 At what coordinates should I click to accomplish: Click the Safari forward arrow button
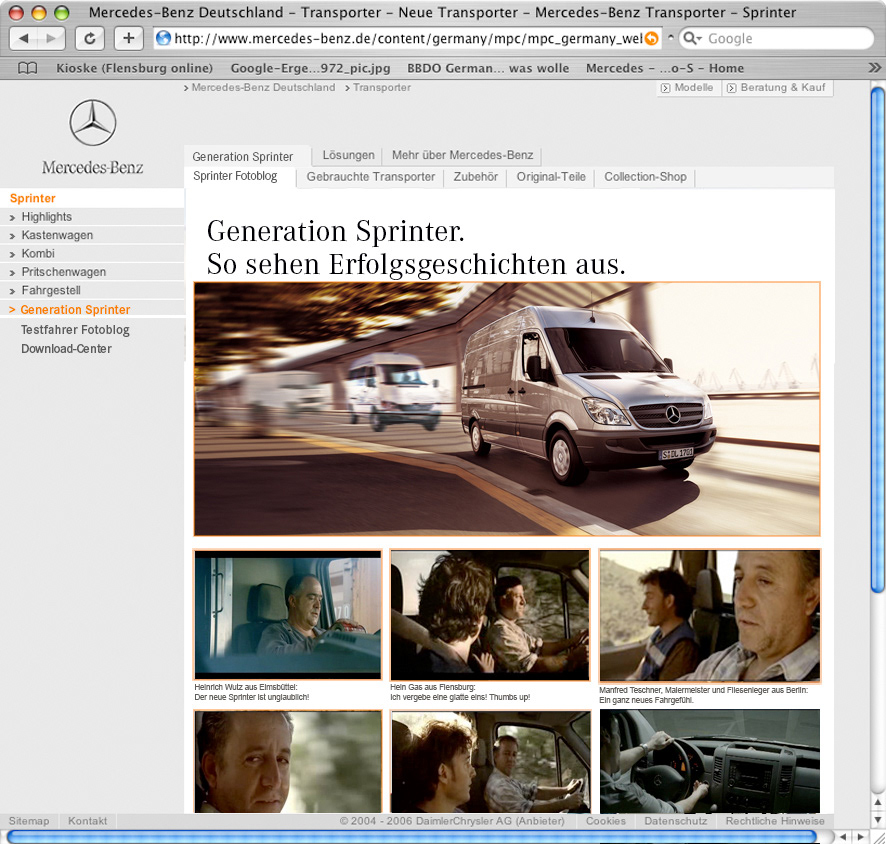tap(51, 38)
